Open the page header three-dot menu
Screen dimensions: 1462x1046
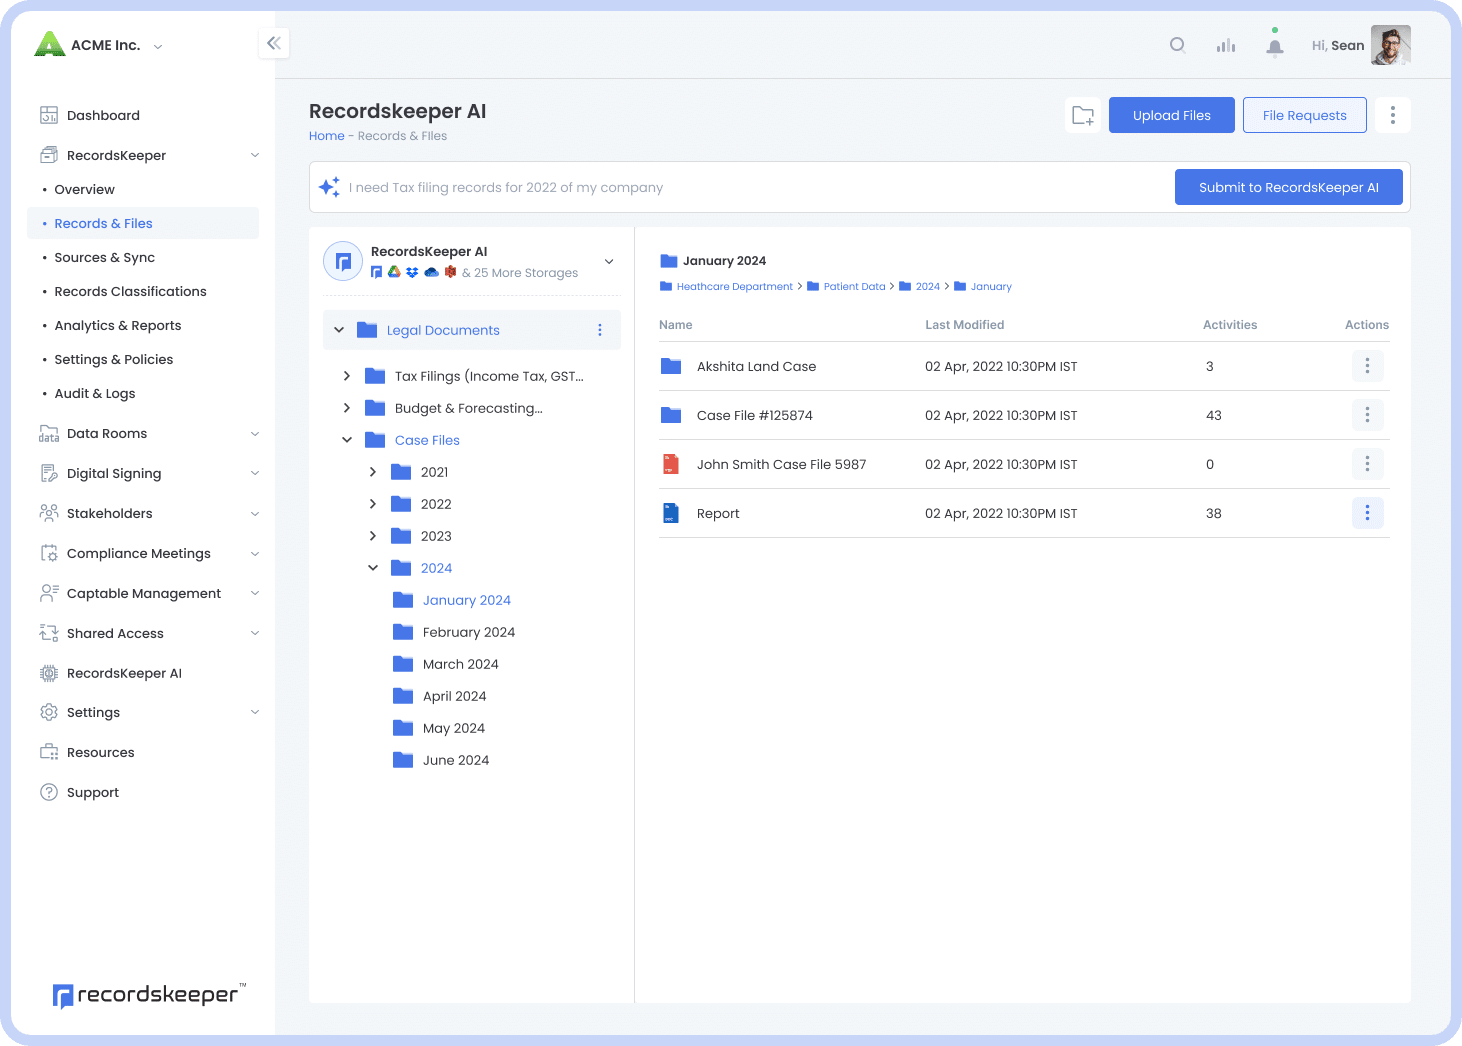click(1393, 115)
